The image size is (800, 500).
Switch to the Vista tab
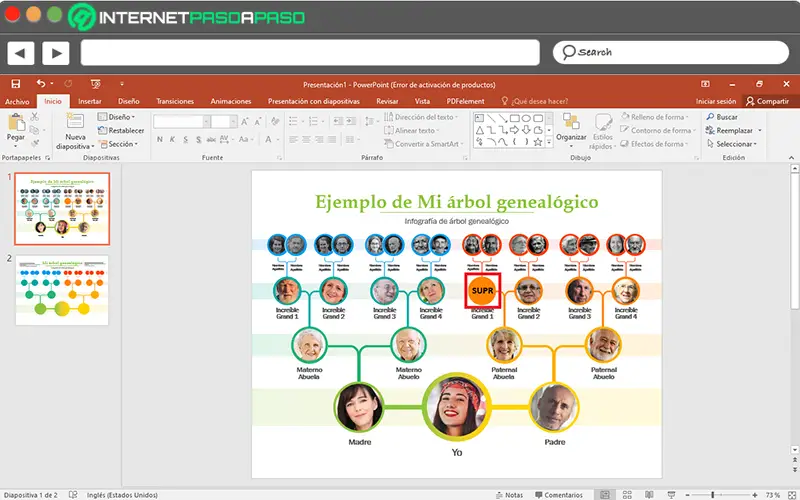[x=422, y=101]
